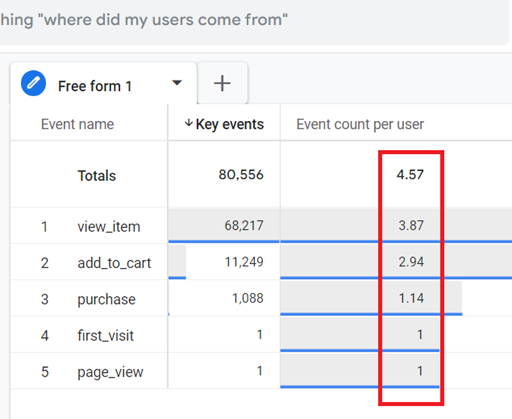Click row number 5 for page_view

pyautogui.click(x=45, y=372)
